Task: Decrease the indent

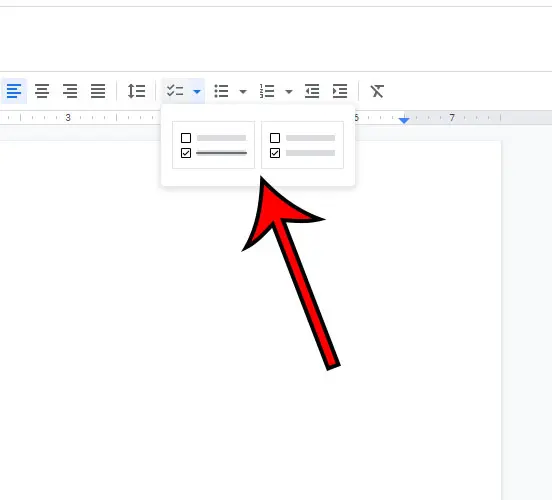Action: pos(312,91)
